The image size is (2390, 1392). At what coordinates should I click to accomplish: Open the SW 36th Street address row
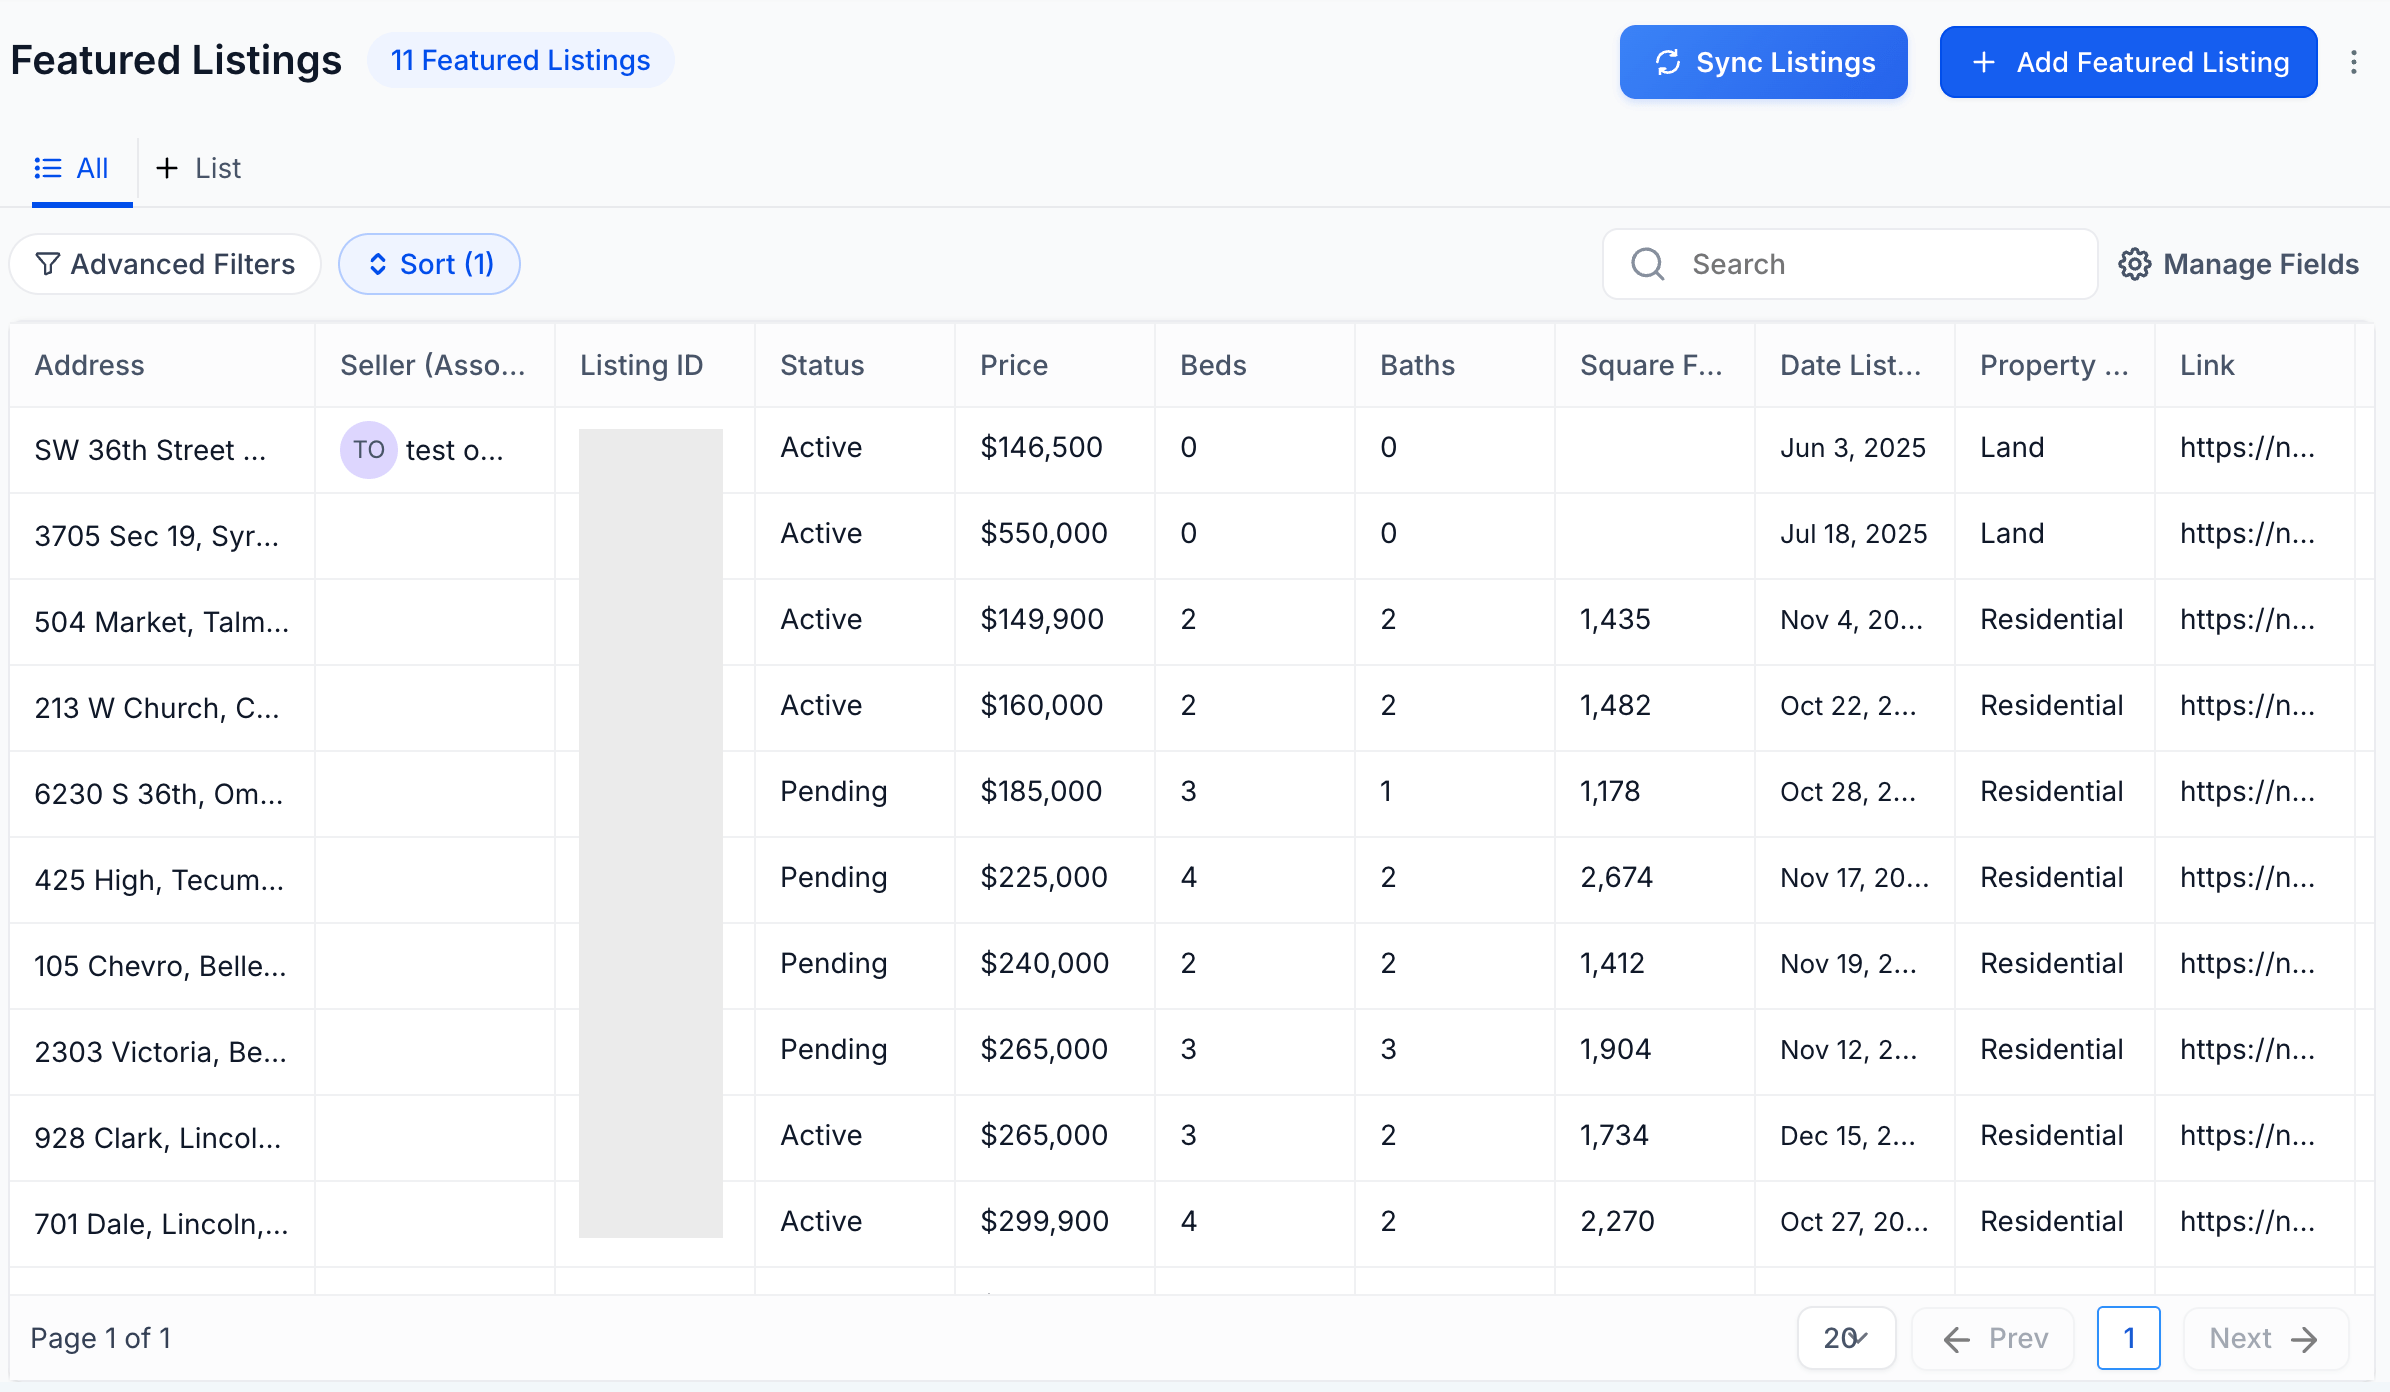(x=150, y=450)
